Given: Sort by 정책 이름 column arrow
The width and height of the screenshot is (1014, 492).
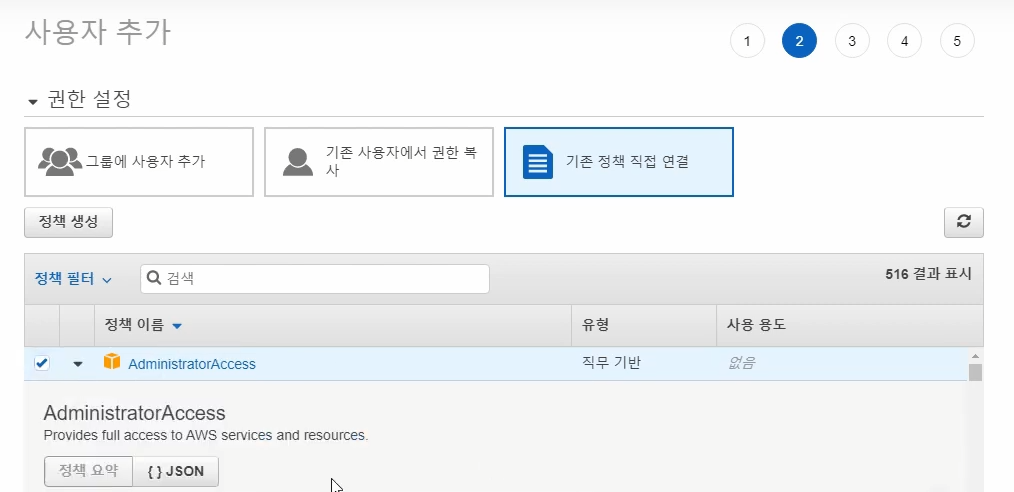Looking at the screenshot, I should click(177, 326).
